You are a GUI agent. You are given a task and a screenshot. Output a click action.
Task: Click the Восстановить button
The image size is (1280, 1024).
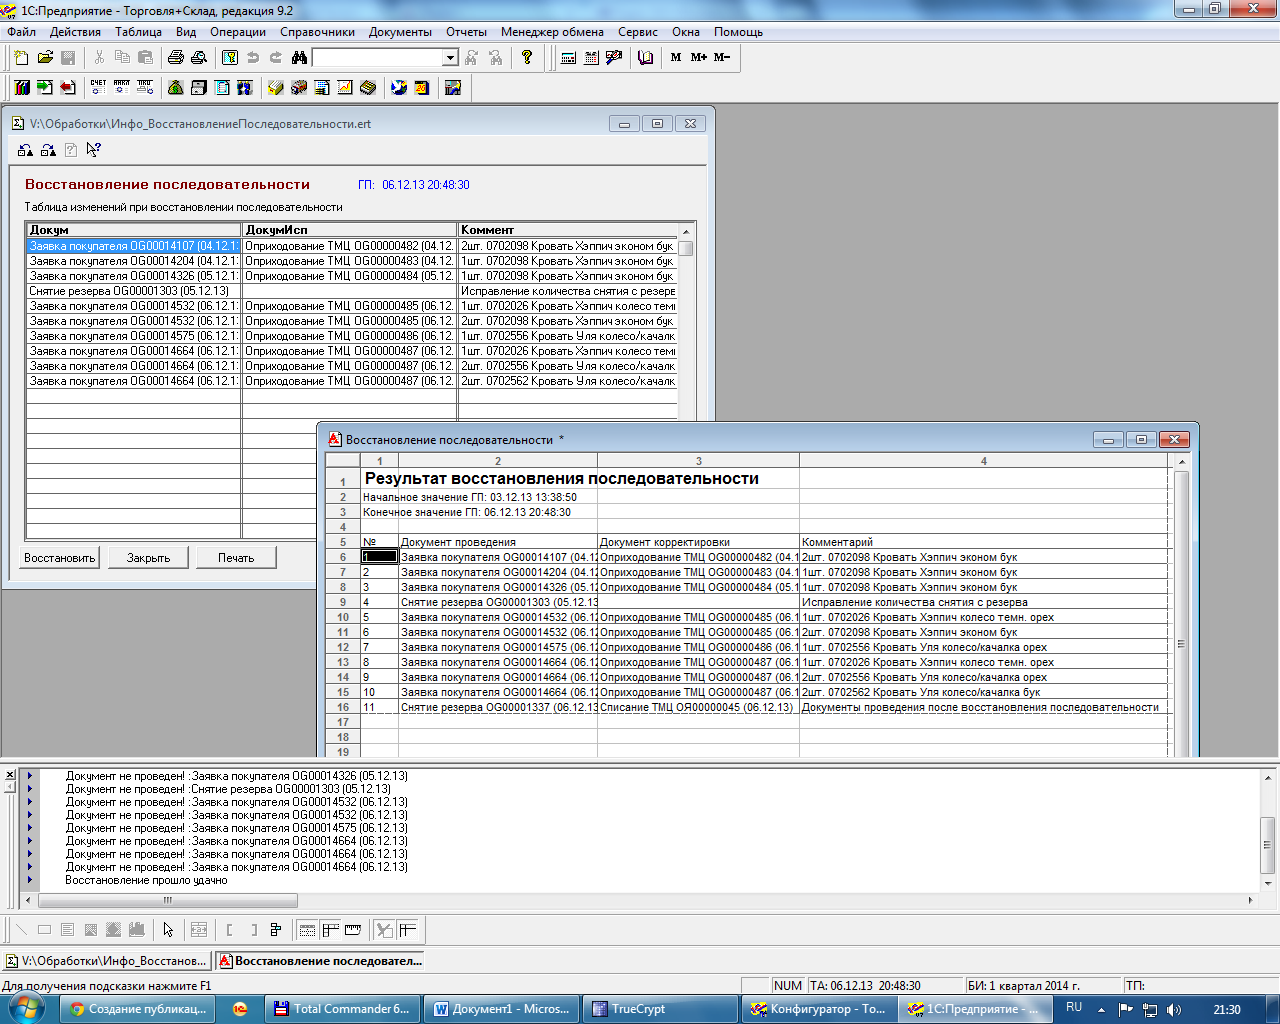(60, 558)
